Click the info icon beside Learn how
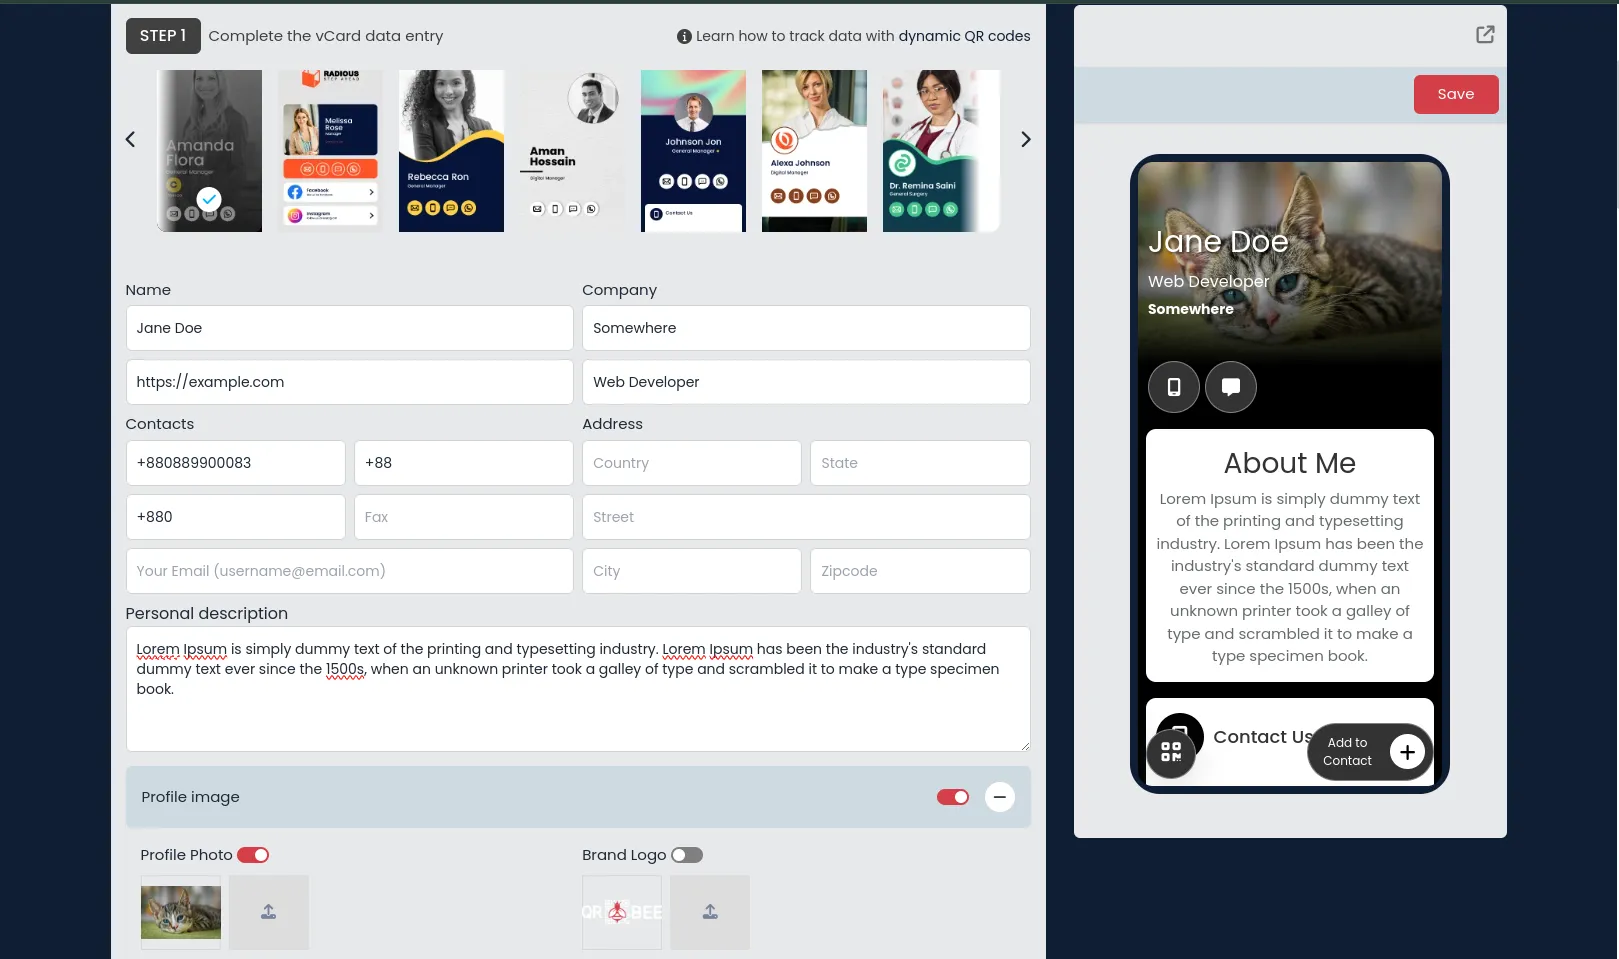The width and height of the screenshot is (1619, 959). 684,37
